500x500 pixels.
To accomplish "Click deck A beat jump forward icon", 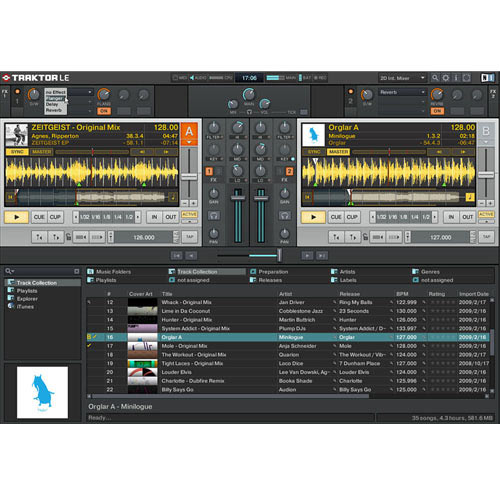I will point(97,237).
